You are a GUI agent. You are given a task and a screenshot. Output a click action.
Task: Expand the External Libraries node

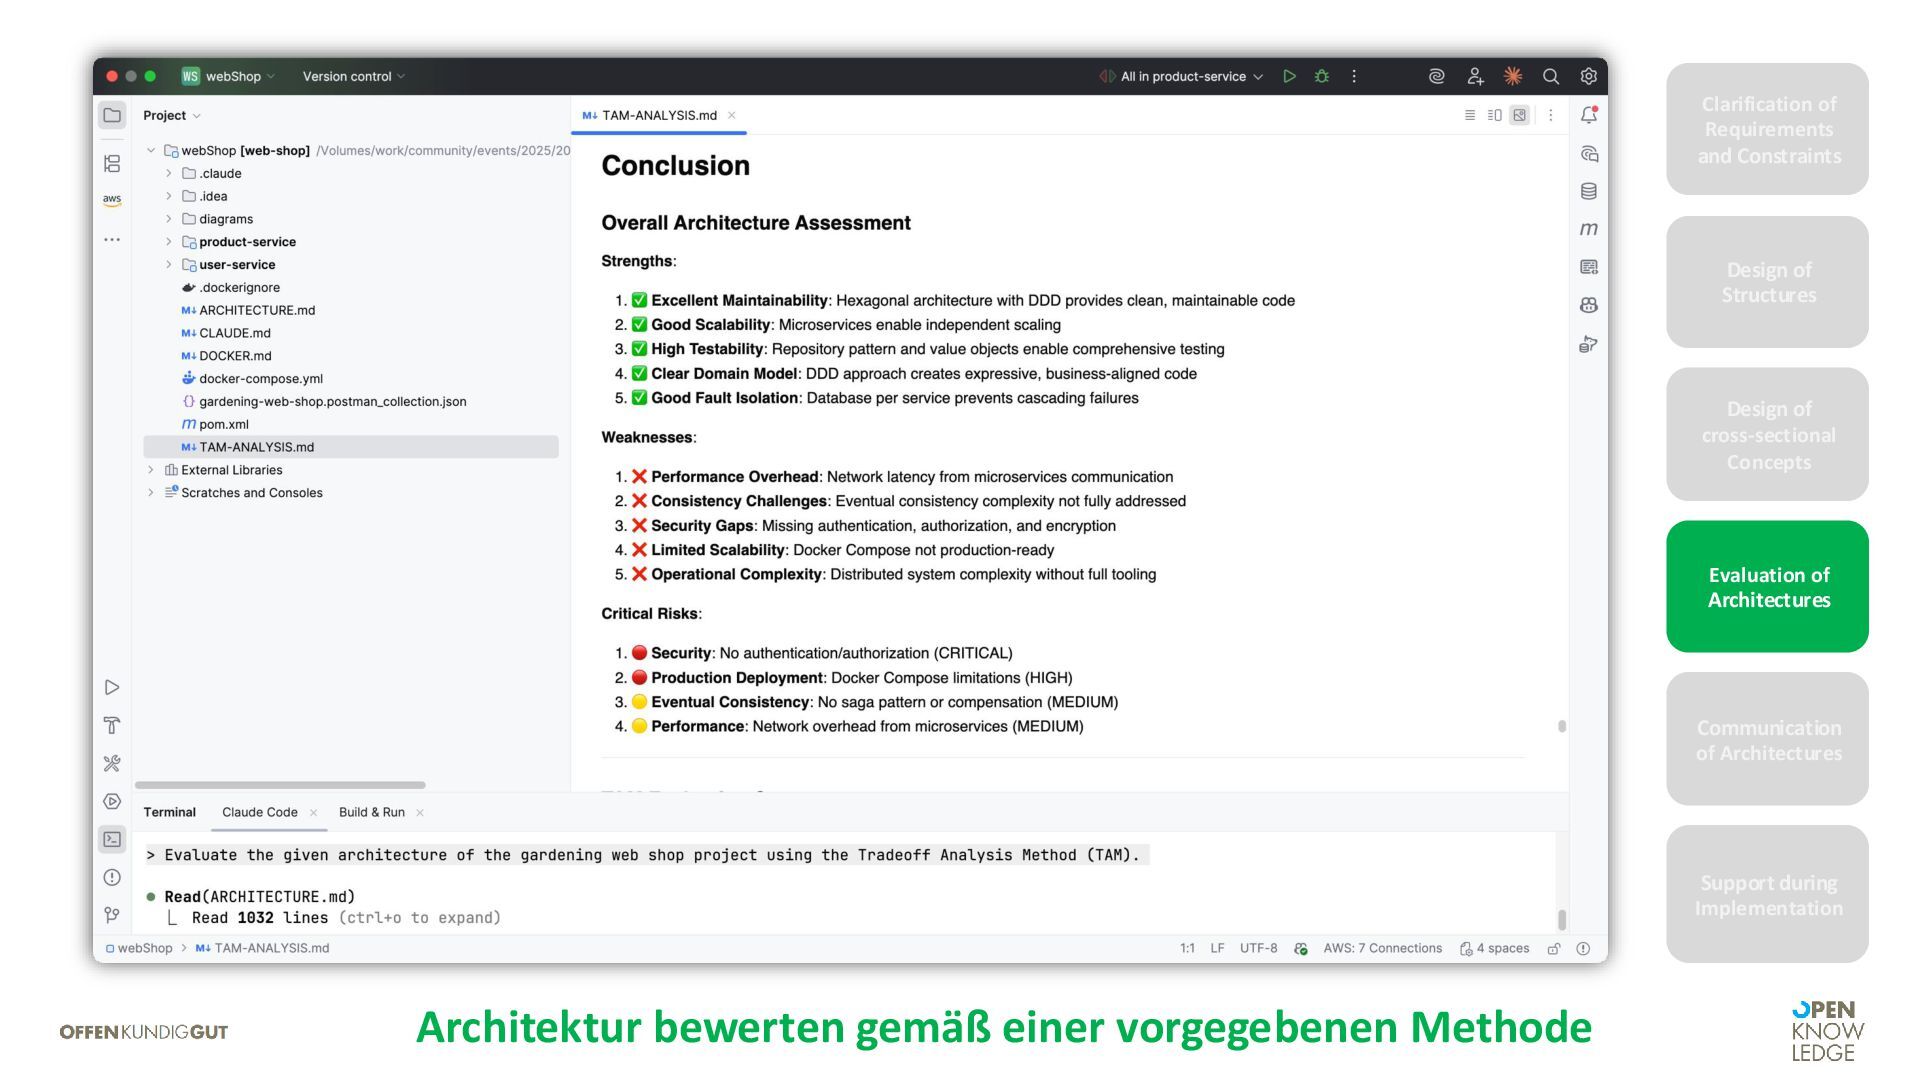coord(151,470)
